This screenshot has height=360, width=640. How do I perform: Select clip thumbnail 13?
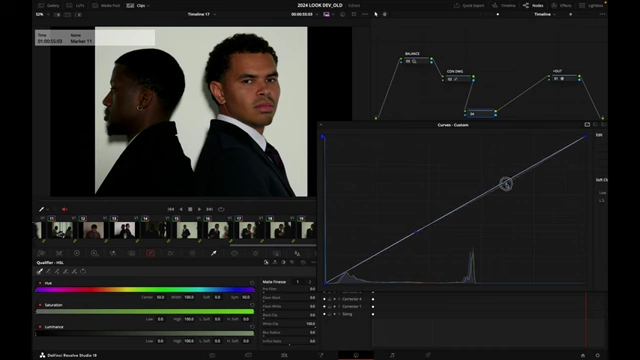click(x=124, y=230)
